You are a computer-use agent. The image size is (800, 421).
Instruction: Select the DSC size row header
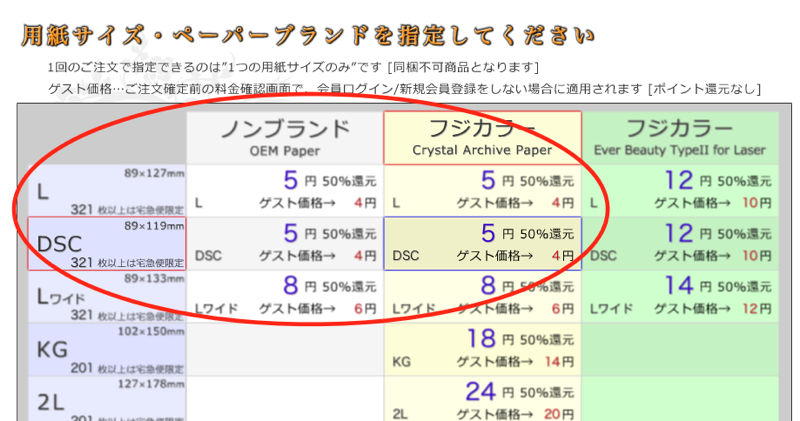[107, 243]
